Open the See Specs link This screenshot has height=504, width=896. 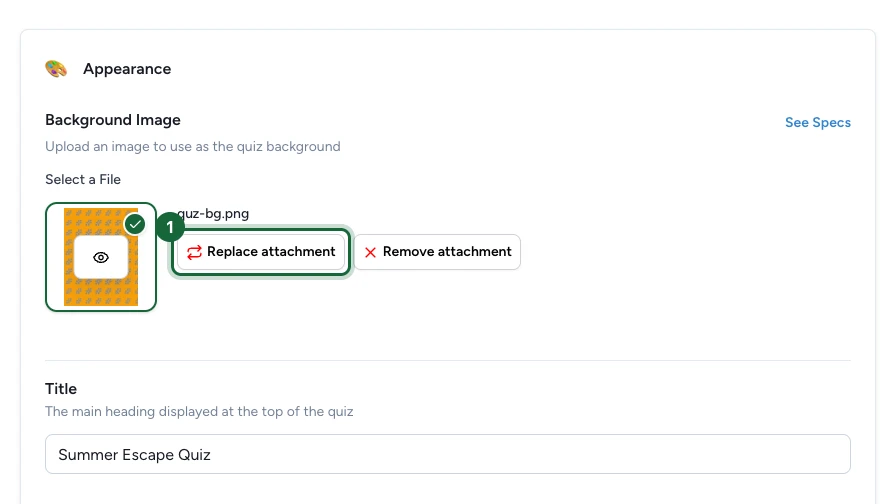[x=818, y=122]
